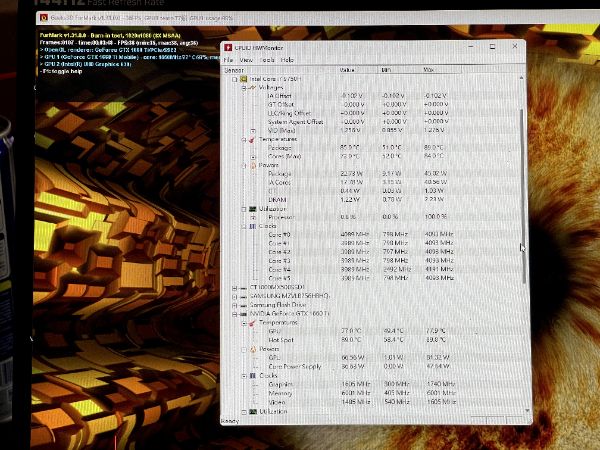Click the drive icon for Samsung Flash Drive
Screen dimensions: 600x450
click(243, 305)
